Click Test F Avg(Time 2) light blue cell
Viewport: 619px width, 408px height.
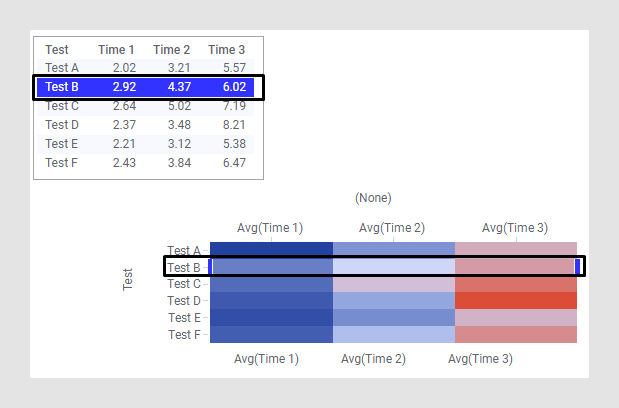tap(393, 334)
